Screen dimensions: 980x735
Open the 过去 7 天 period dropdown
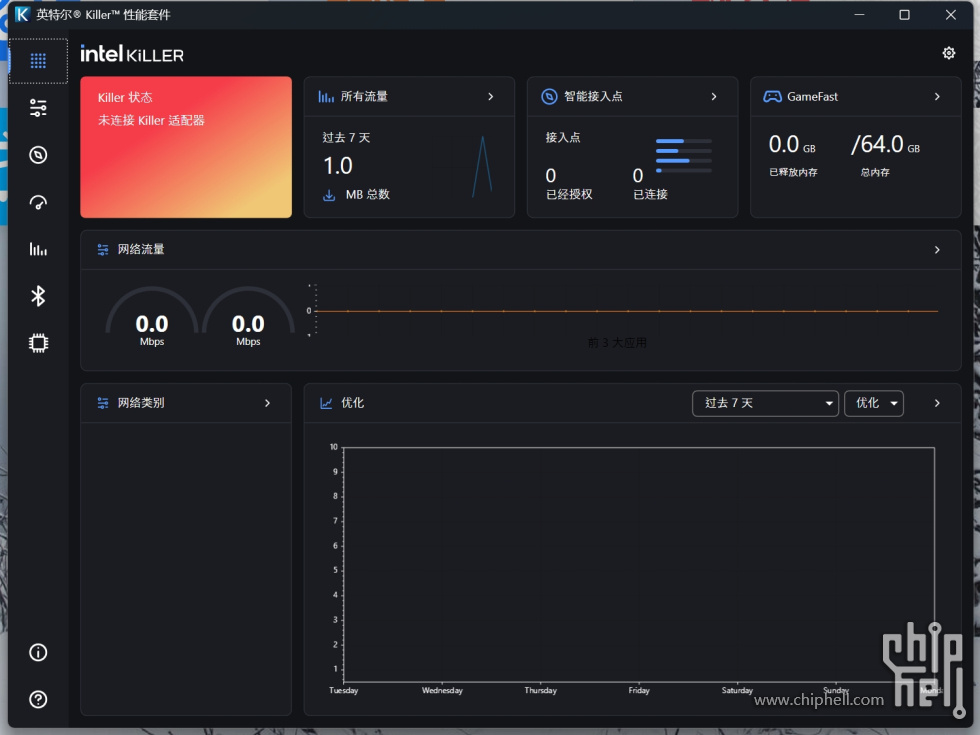coord(765,403)
